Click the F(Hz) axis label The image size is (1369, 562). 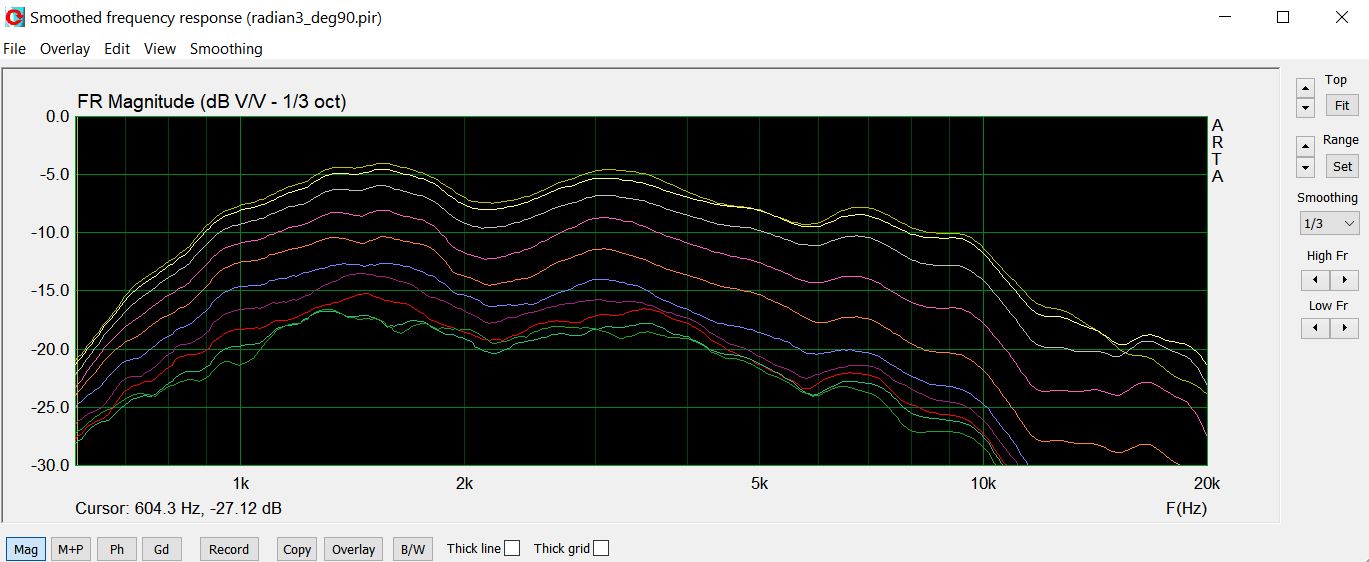click(x=1186, y=508)
